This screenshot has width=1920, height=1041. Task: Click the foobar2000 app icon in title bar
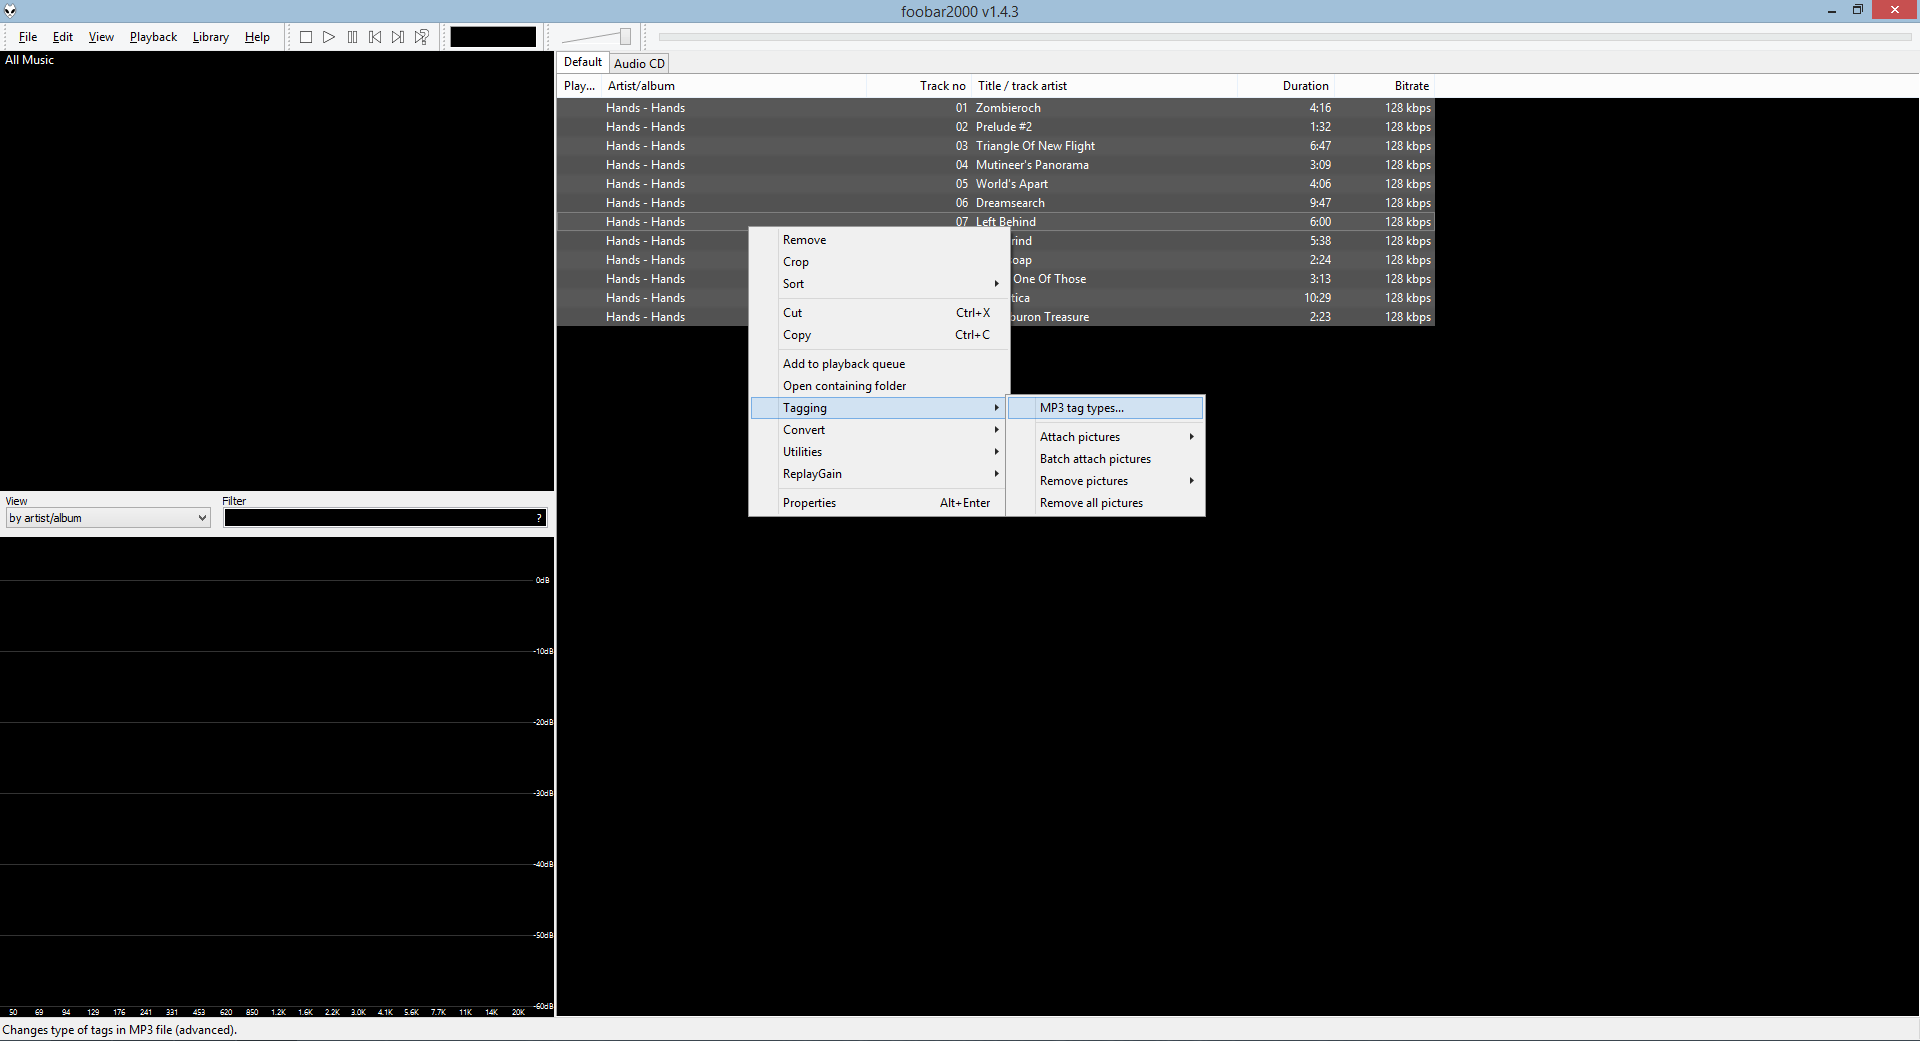coord(10,11)
